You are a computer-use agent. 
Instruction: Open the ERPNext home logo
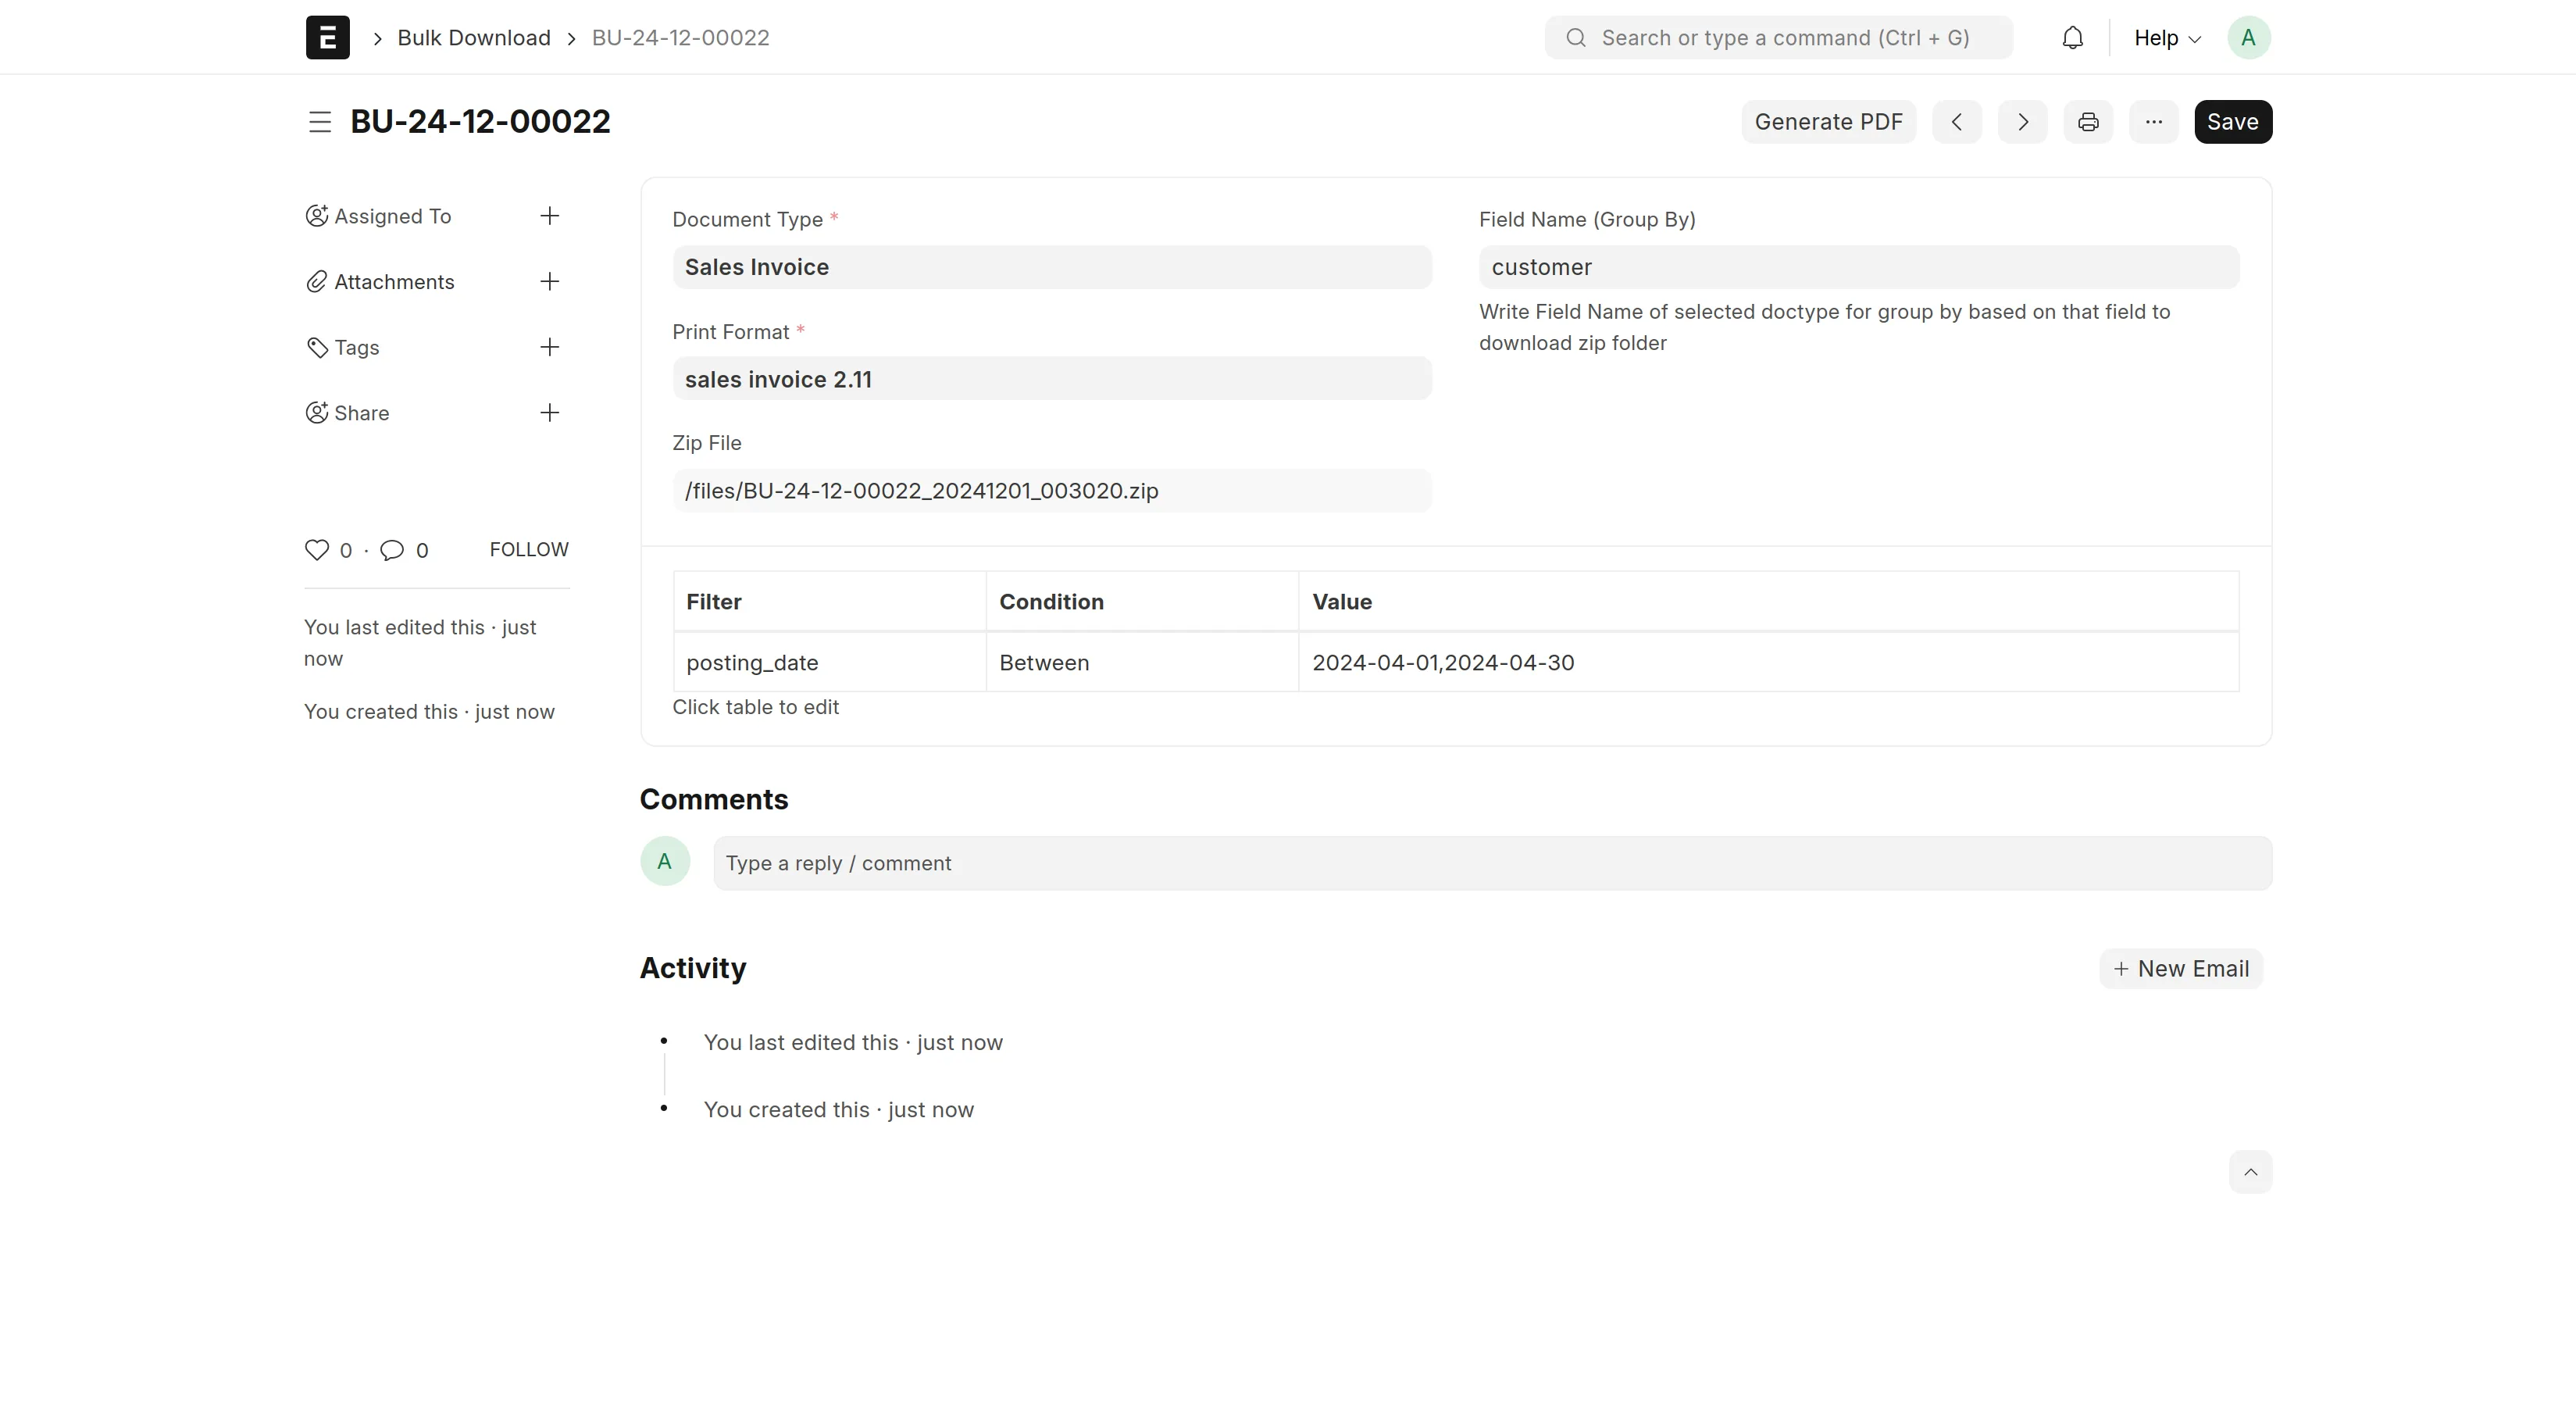[327, 37]
